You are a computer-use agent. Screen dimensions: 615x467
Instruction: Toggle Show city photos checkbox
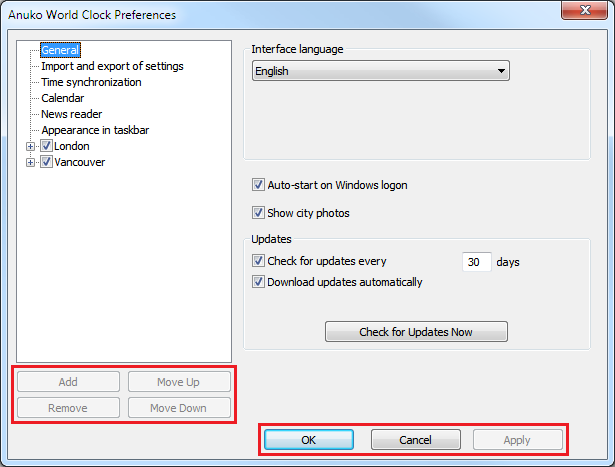pos(258,213)
